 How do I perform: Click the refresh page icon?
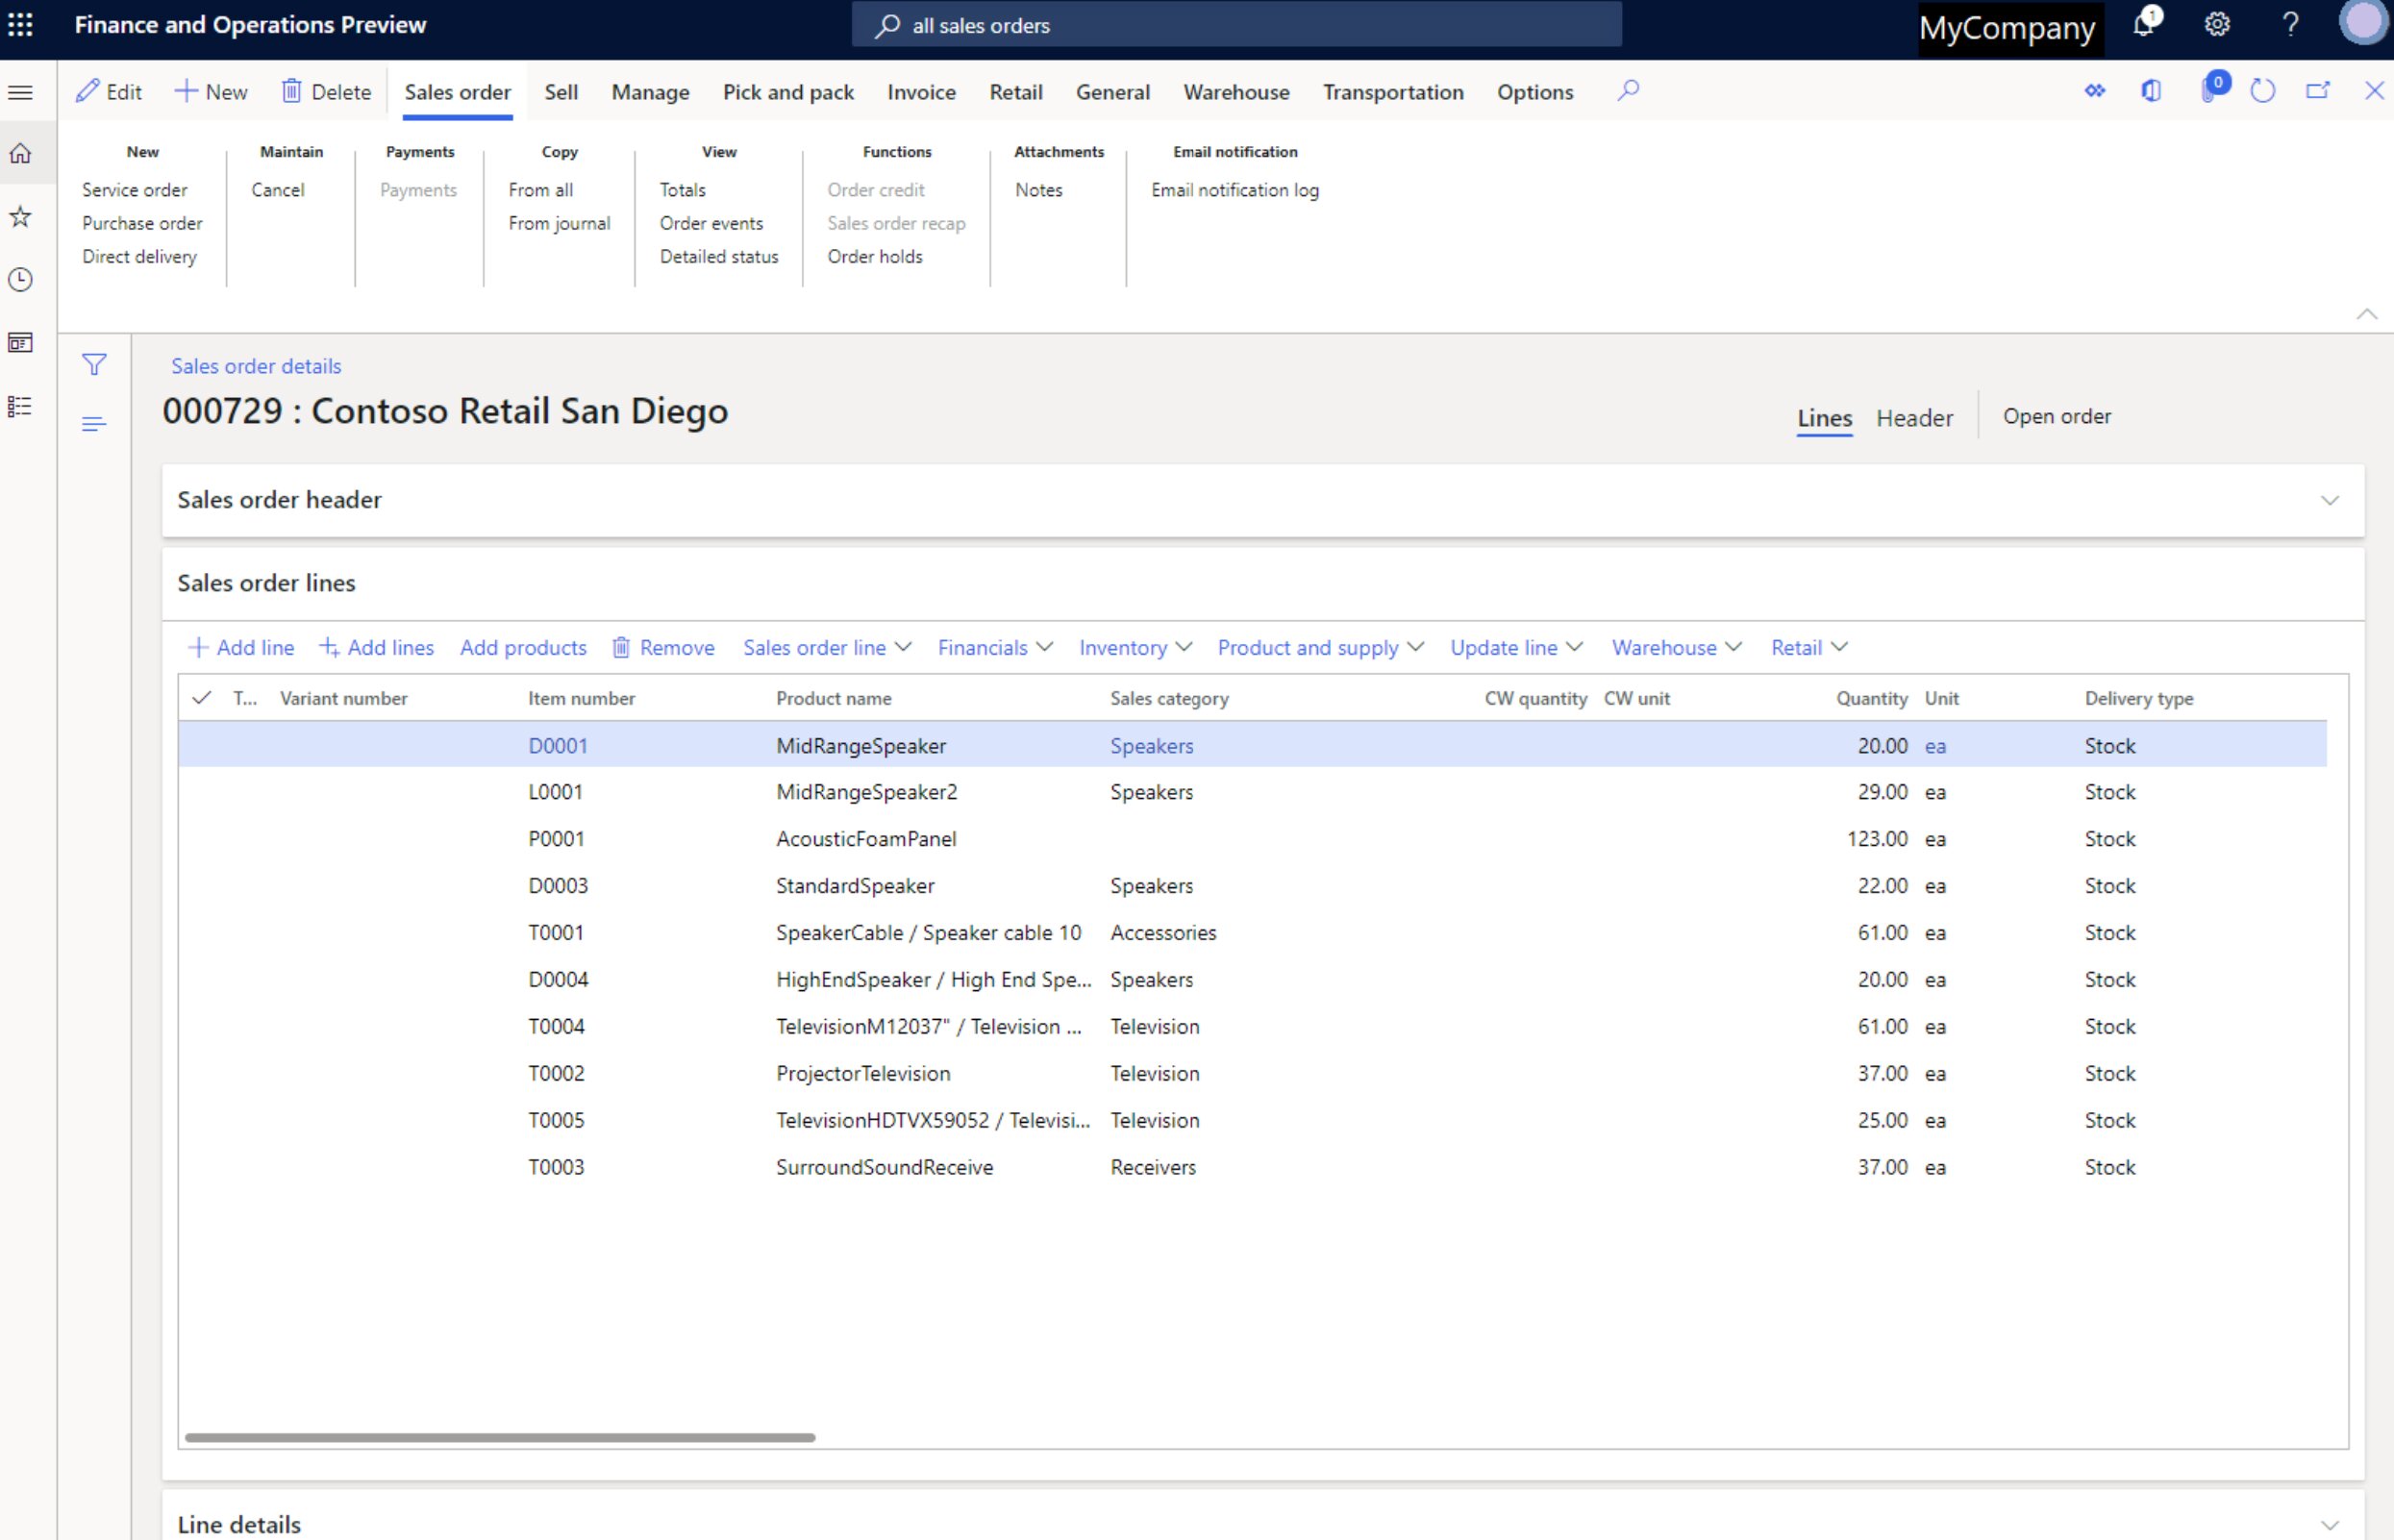tap(2262, 91)
